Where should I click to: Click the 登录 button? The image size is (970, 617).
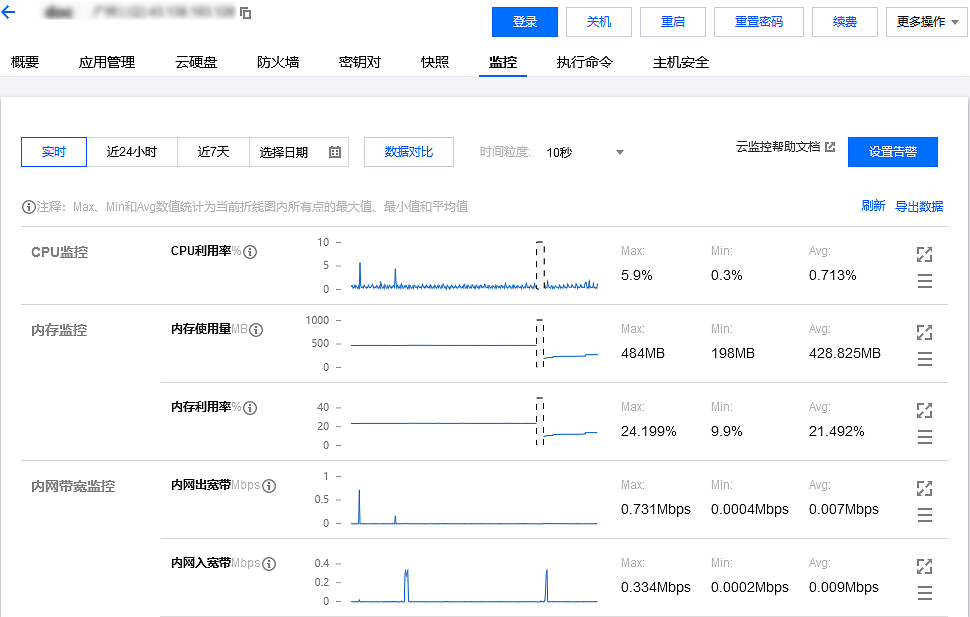525,22
